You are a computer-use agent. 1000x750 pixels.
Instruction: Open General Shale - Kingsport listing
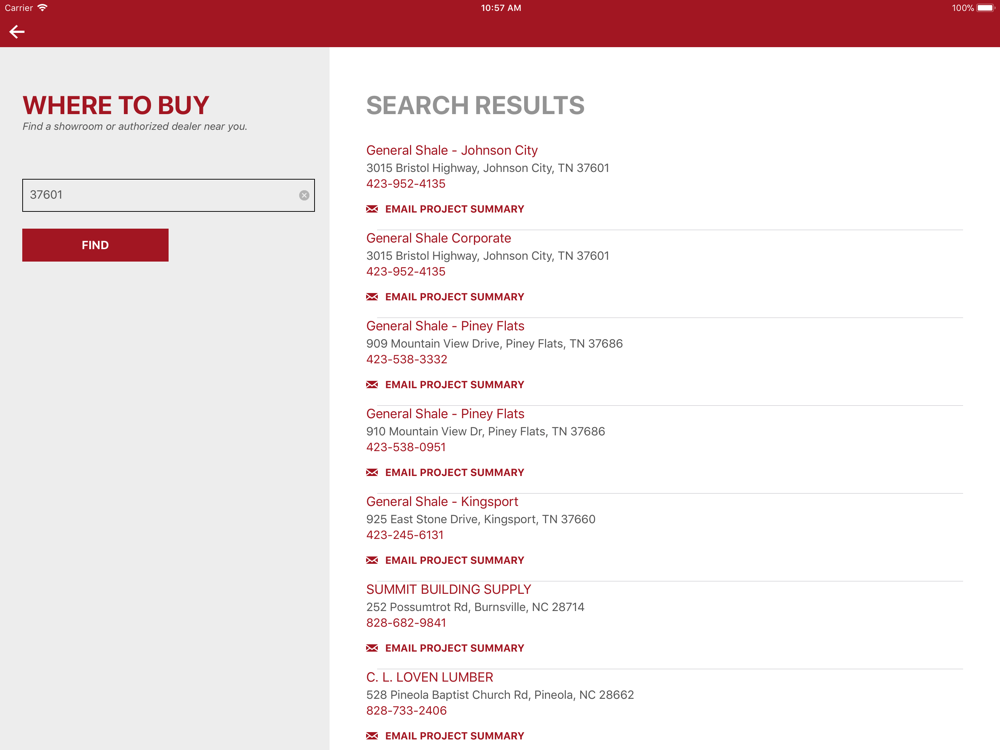coord(442,502)
